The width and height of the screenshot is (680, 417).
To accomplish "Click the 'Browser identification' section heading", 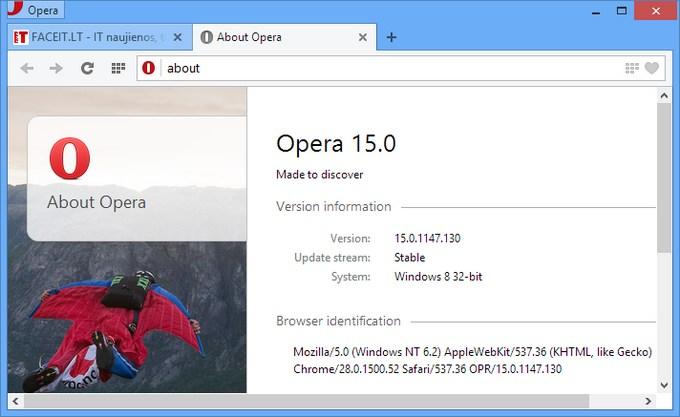I will tap(339, 321).
